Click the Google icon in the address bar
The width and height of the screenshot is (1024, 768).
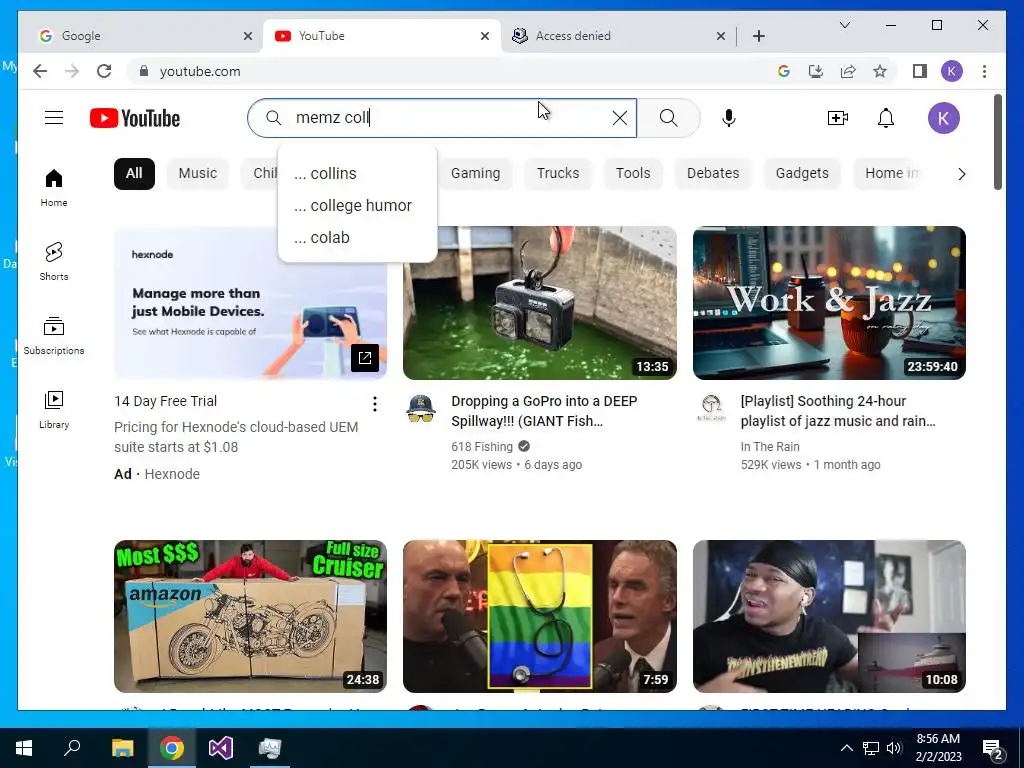click(x=784, y=71)
